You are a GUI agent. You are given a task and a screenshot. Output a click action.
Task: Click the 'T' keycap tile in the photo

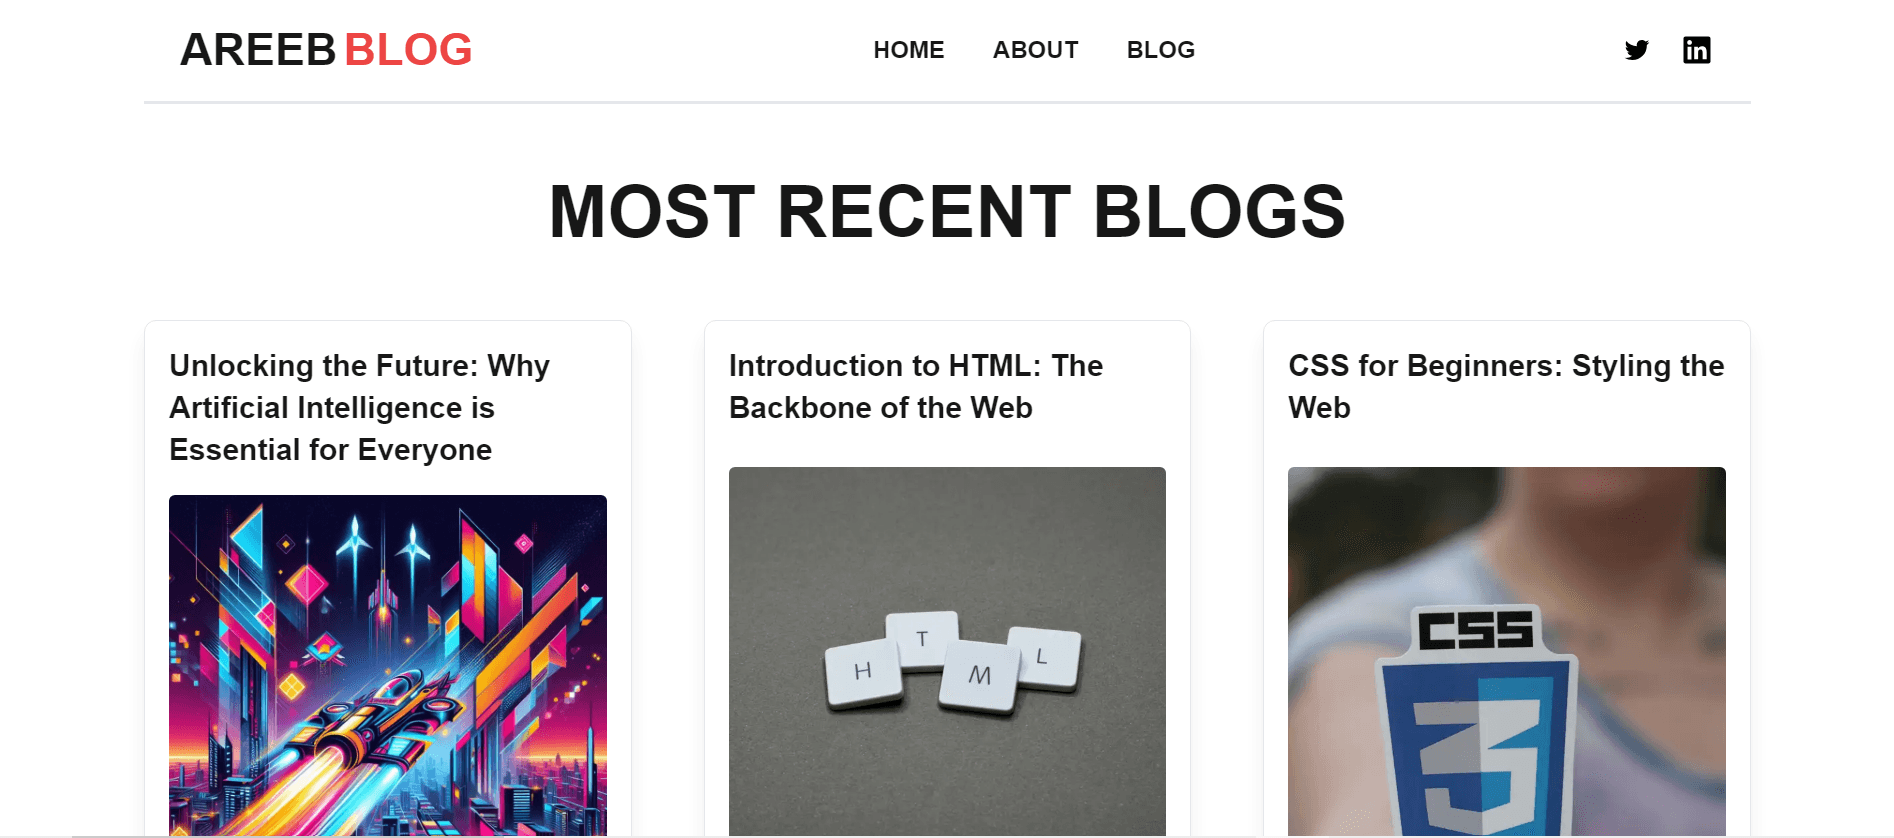[x=922, y=638]
